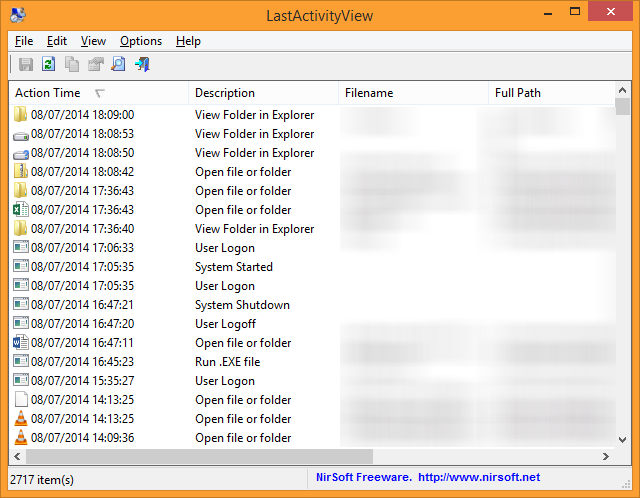640x498 pixels.
Task: Select window icon of System Started row
Action: tap(20, 266)
